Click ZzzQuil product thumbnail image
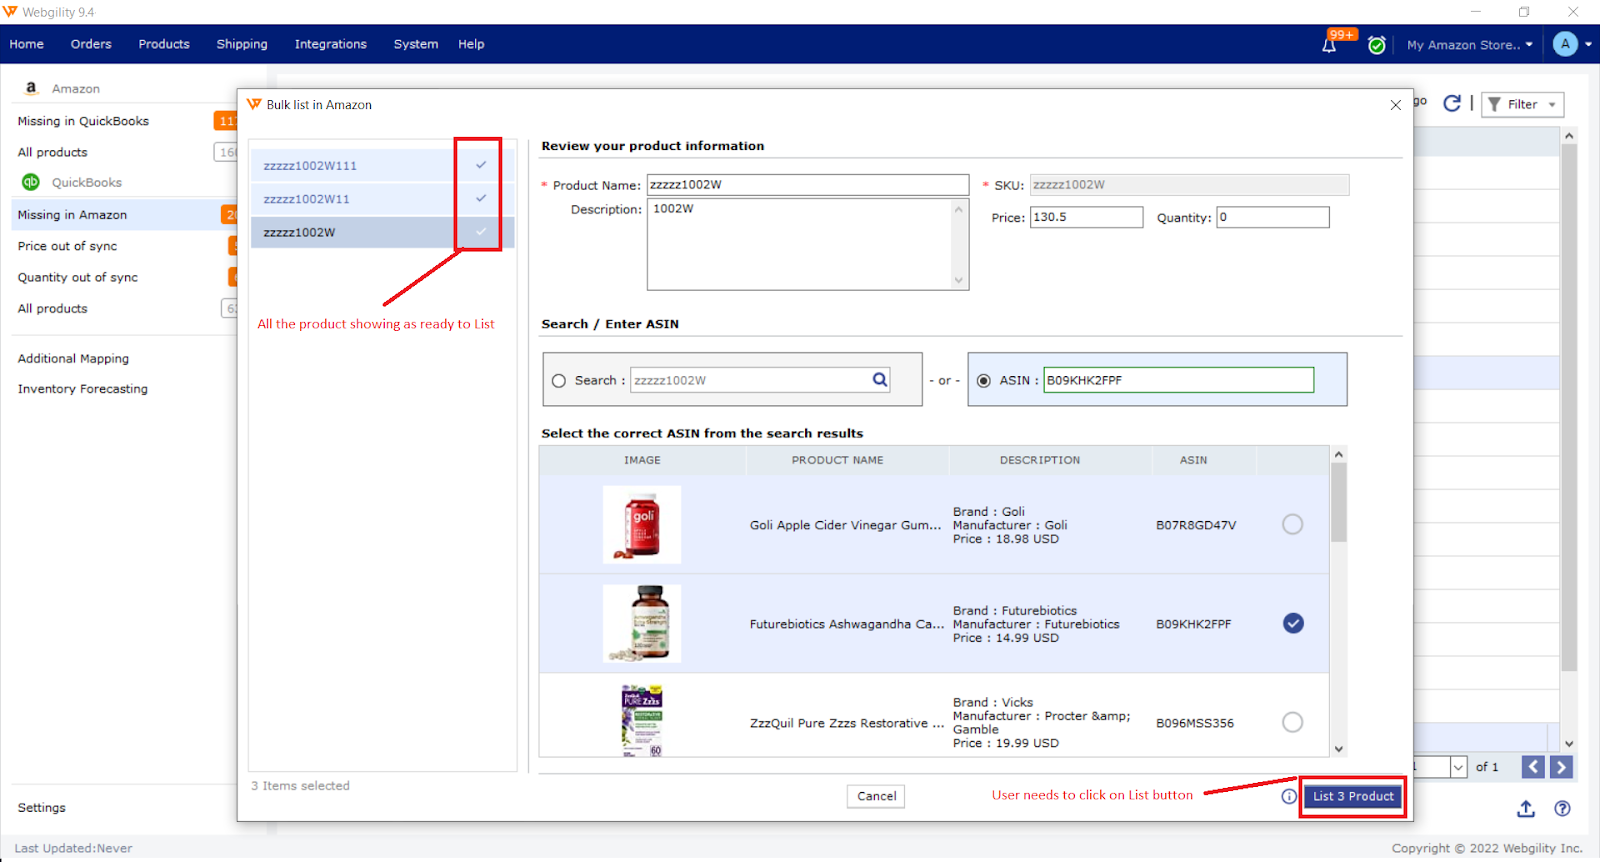The image size is (1600, 862). (642, 720)
